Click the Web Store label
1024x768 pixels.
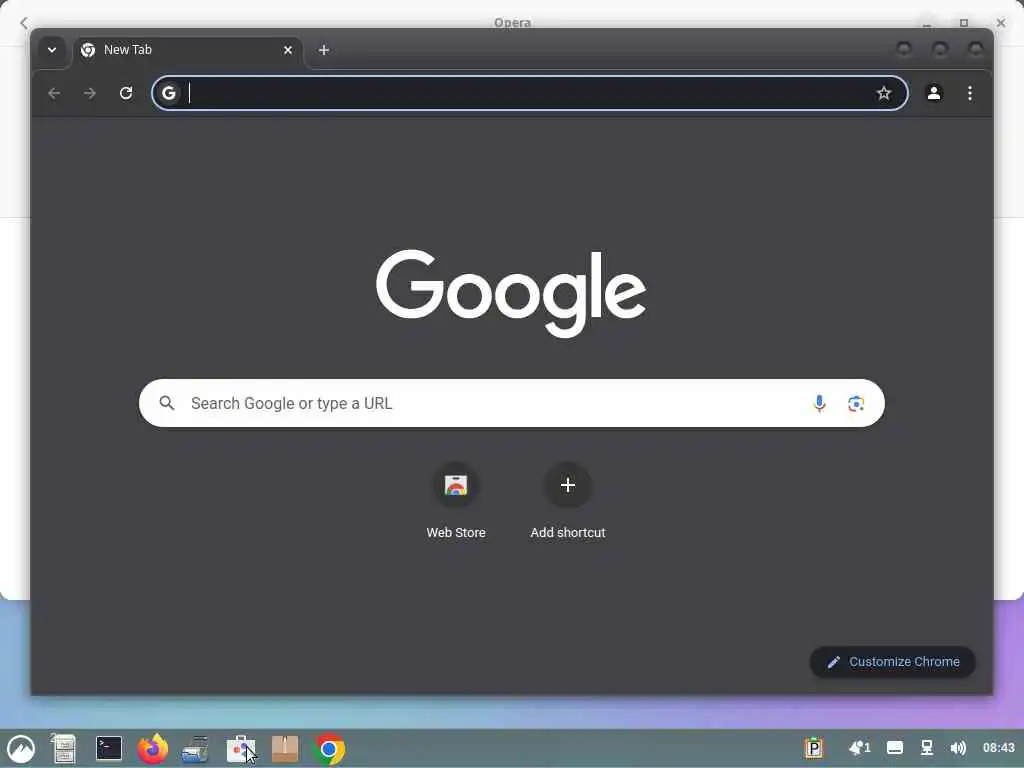456,533
